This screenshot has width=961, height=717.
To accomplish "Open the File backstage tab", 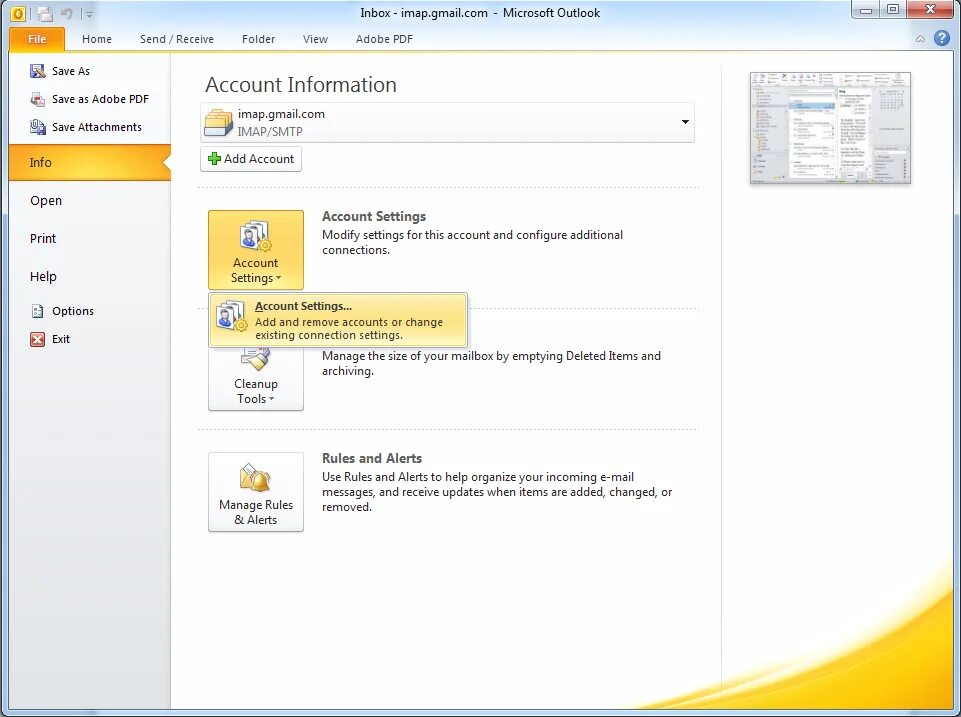I will (x=37, y=39).
